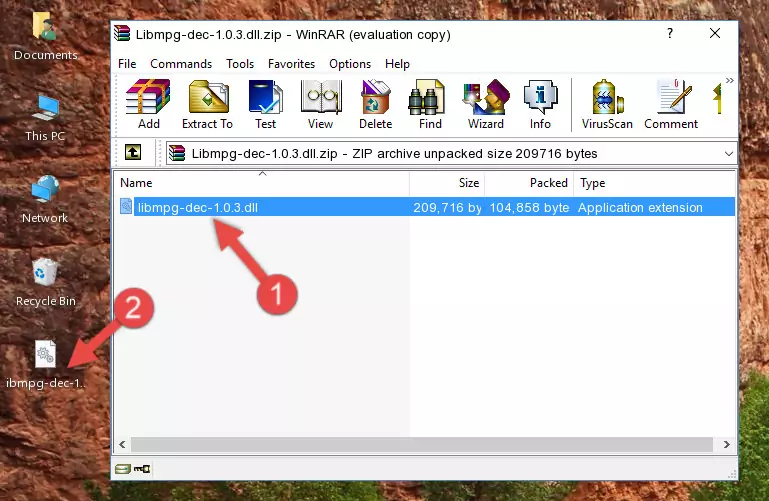Click the Application extension type cell

click(x=640, y=207)
